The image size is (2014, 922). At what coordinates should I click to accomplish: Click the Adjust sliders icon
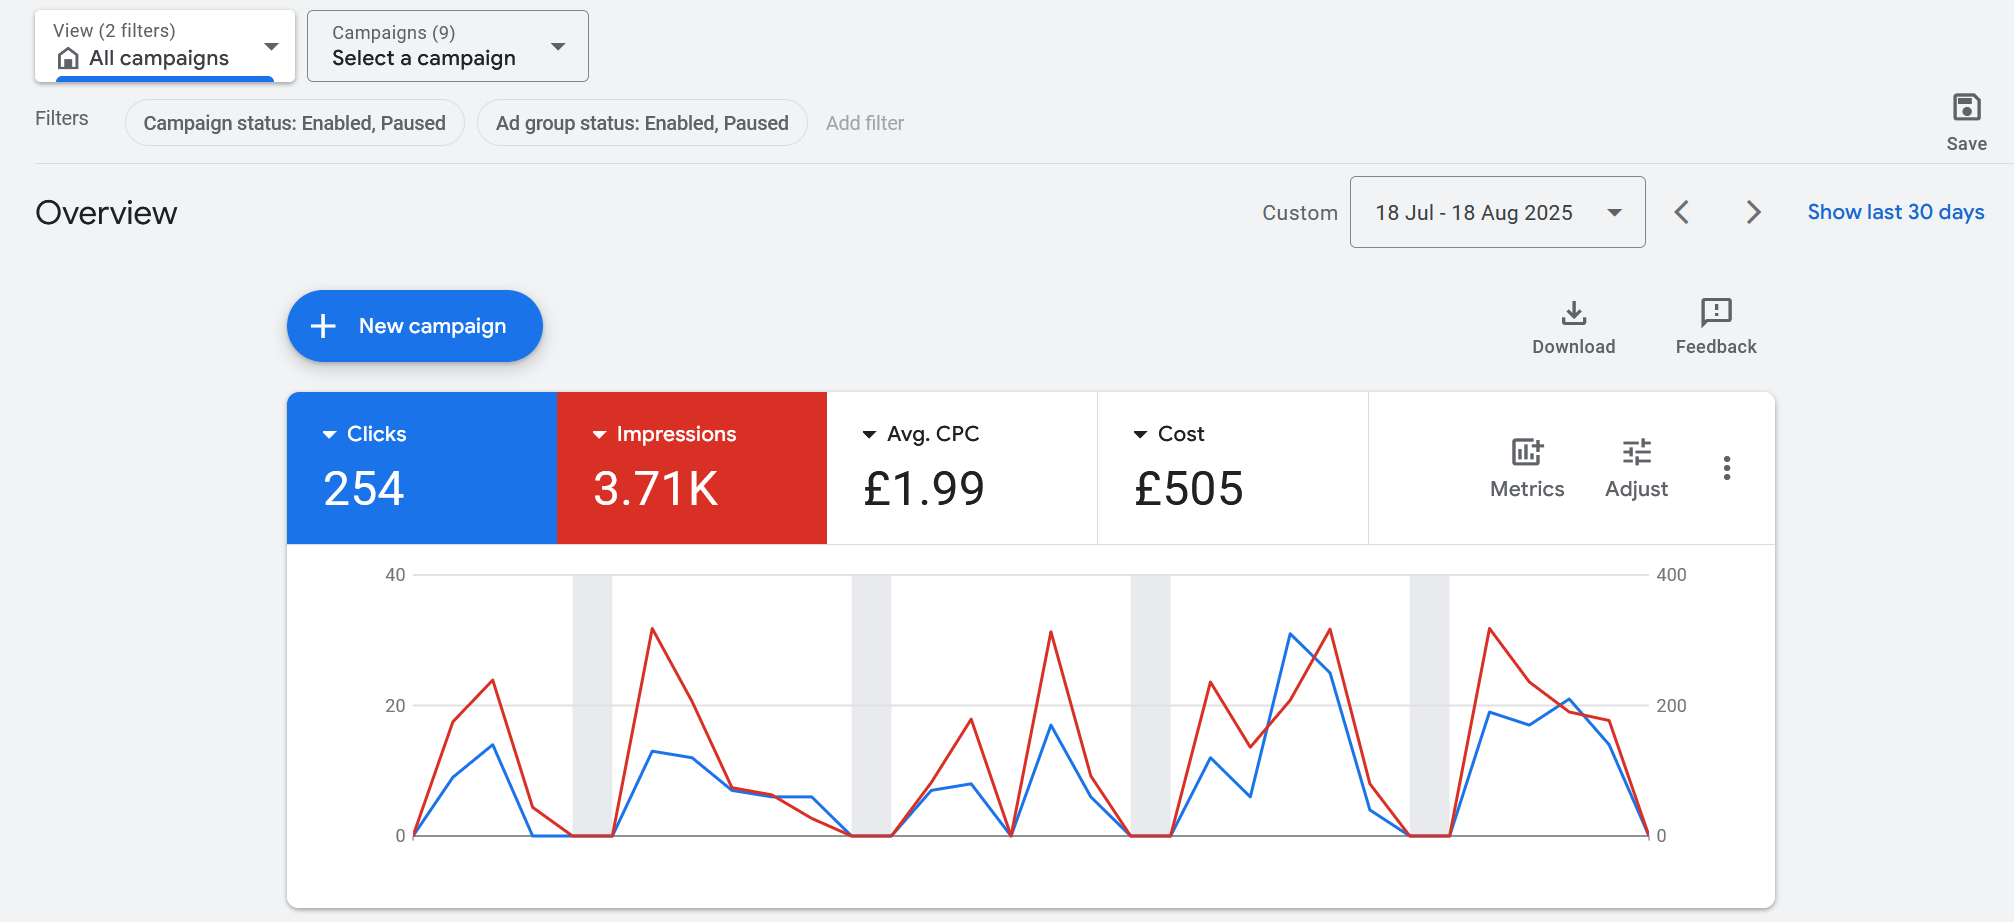point(1636,453)
